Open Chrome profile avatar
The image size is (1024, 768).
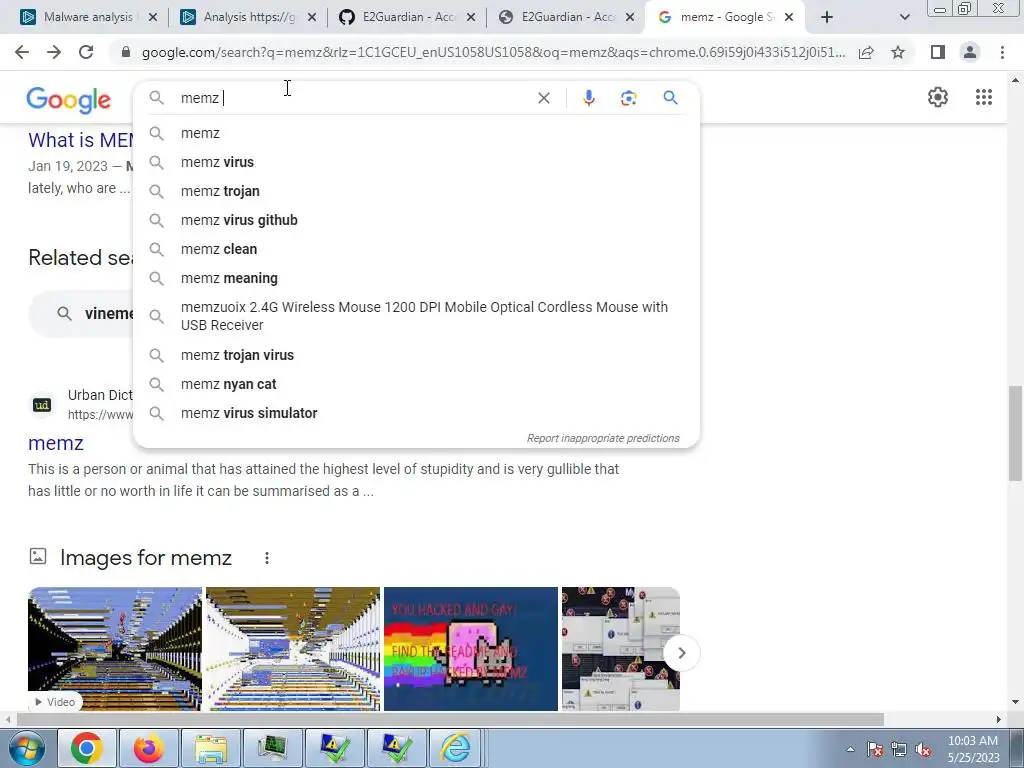coord(970,52)
